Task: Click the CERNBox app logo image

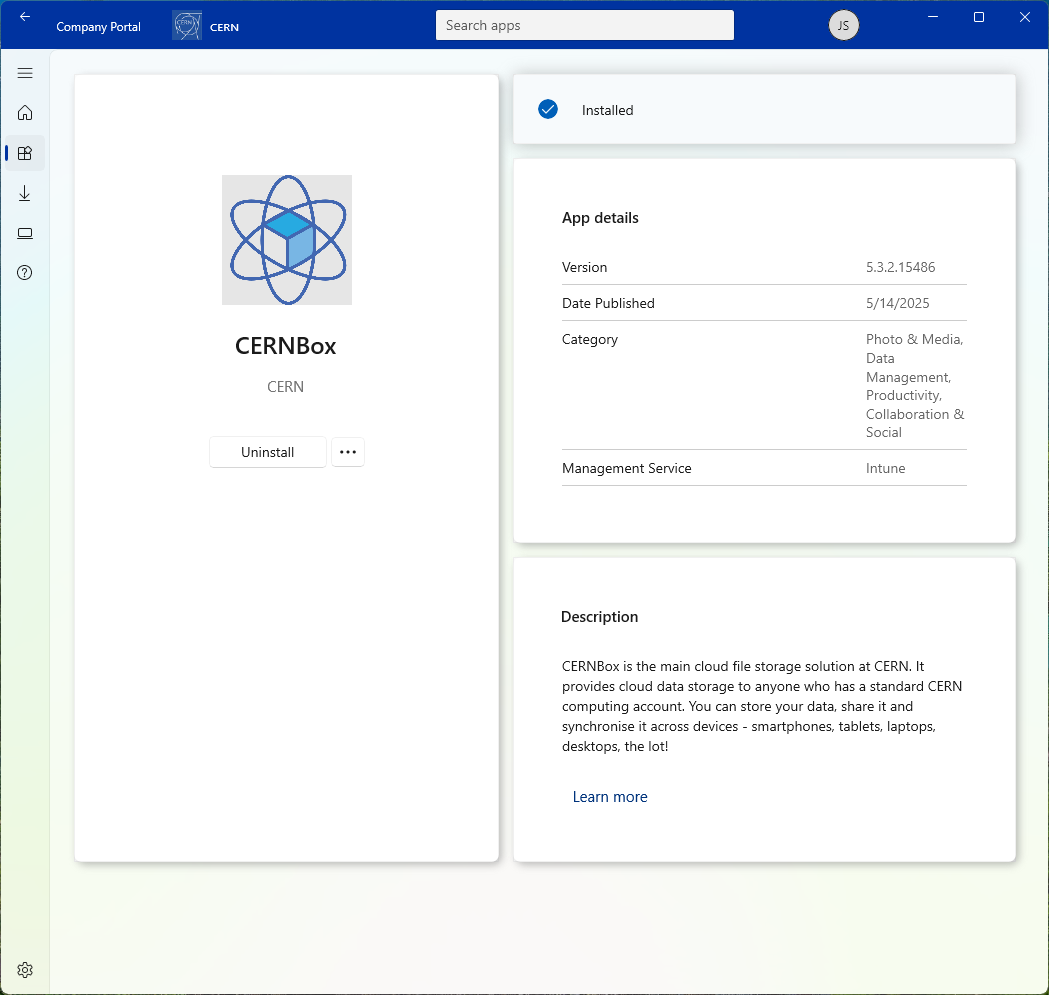Action: point(287,240)
